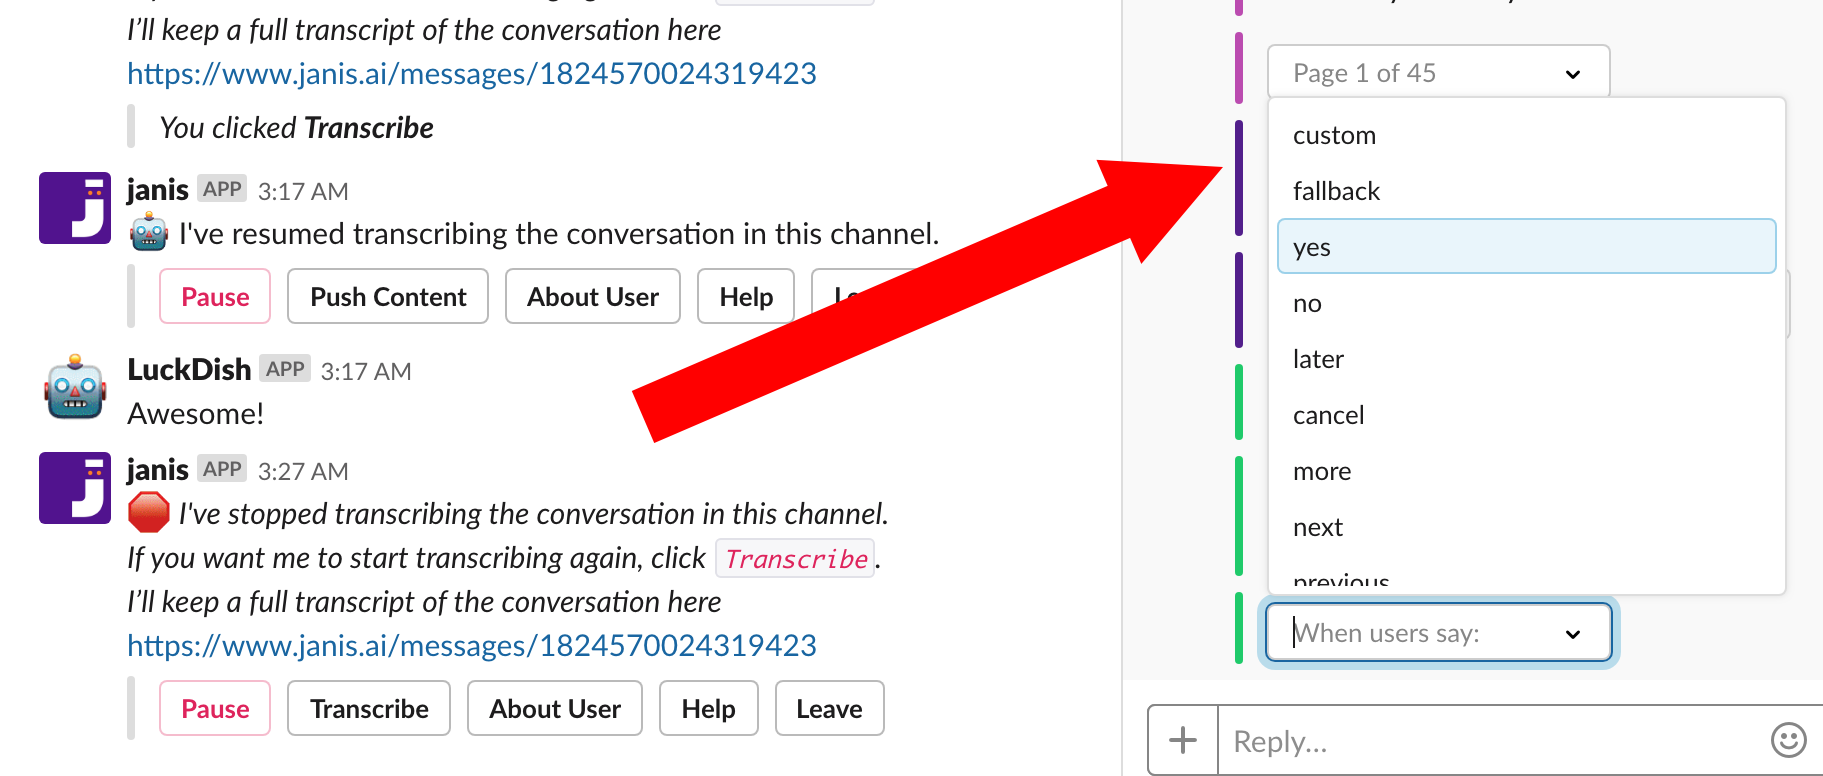Click the plus attach icon beside Reply
Image resolution: width=1823 pixels, height=776 pixels.
[1183, 740]
